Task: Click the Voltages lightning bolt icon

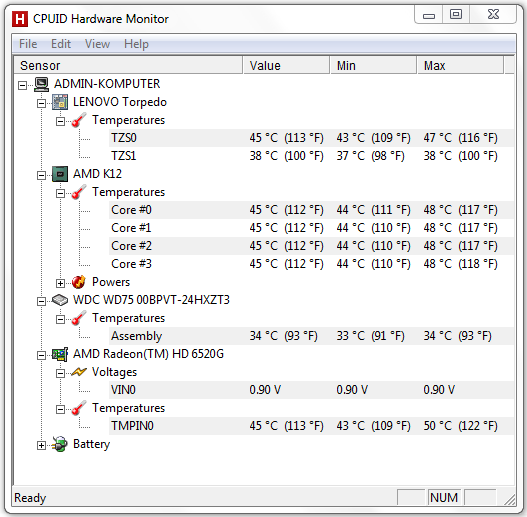Action: pos(79,372)
